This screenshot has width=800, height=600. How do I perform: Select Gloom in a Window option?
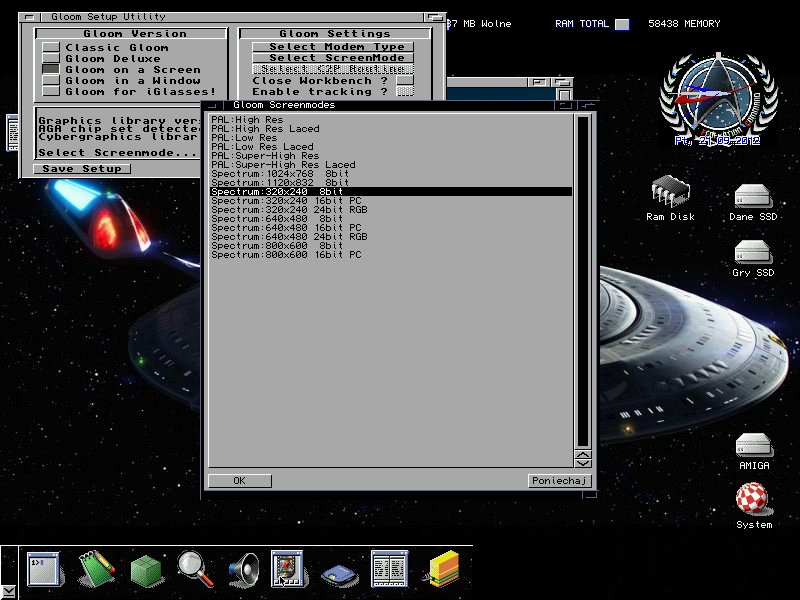[x=51, y=81]
